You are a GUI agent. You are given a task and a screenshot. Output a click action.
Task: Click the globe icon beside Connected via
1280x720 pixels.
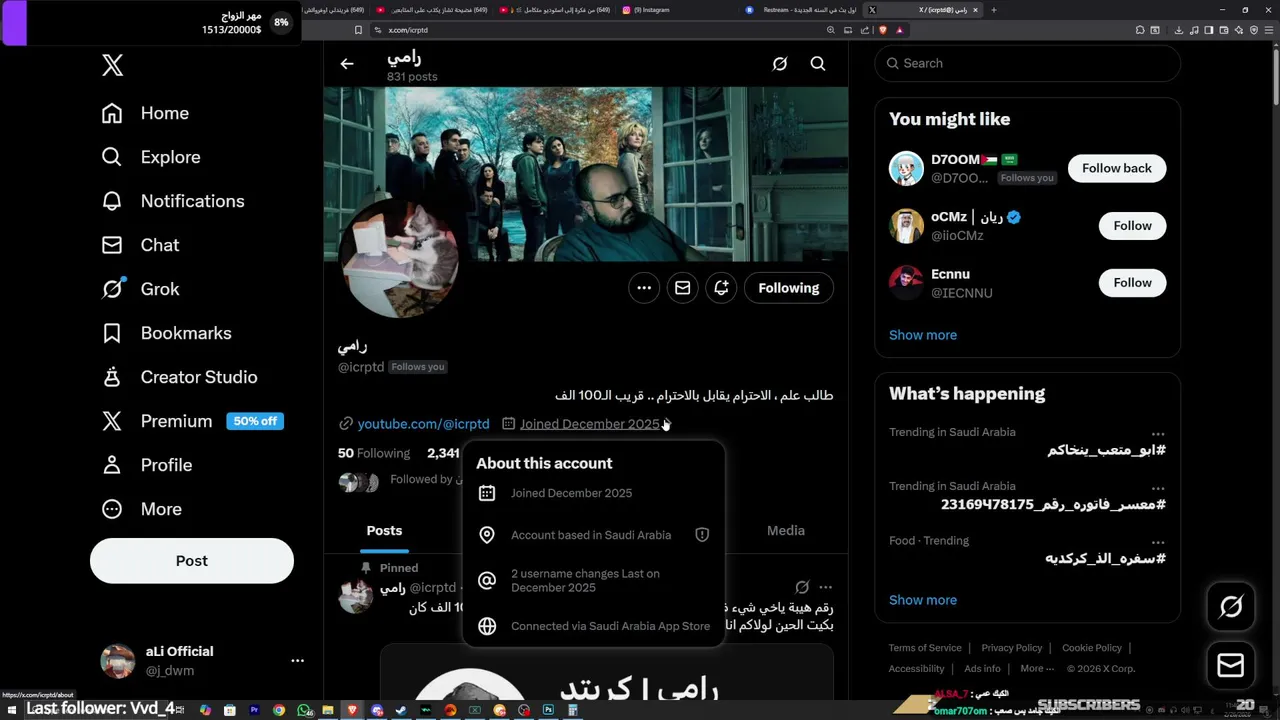pyautogui.click(x=487, y=626)
